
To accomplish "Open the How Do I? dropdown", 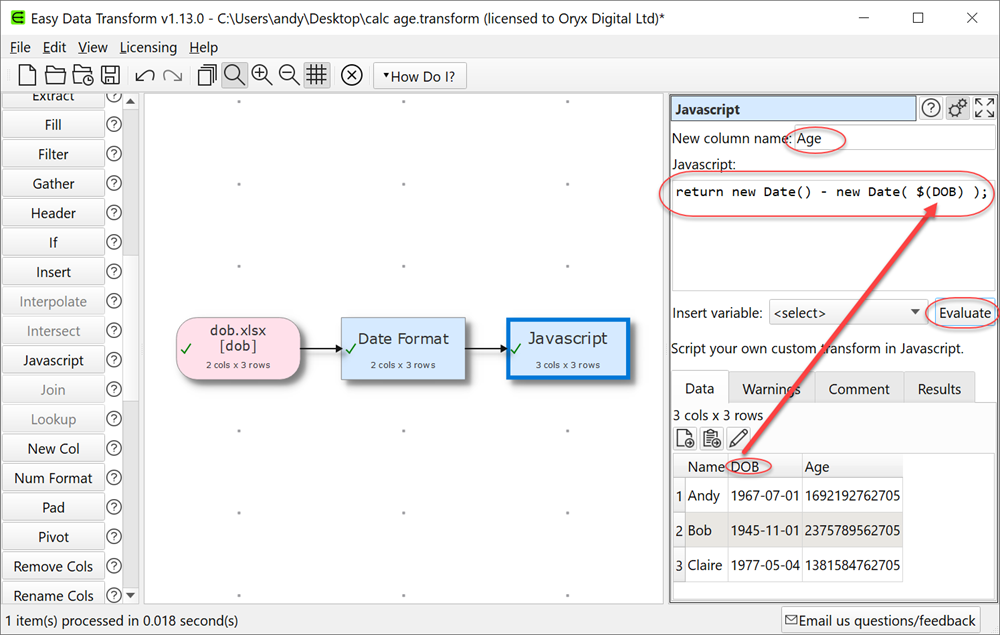I will point(419,75).
